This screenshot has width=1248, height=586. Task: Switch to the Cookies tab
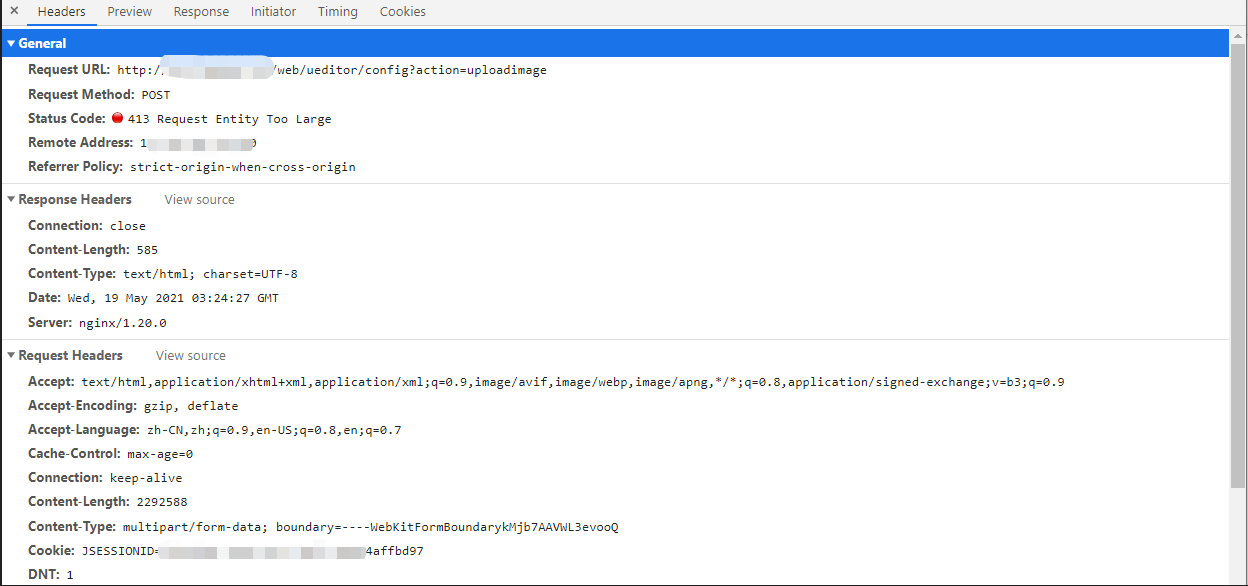402,12
